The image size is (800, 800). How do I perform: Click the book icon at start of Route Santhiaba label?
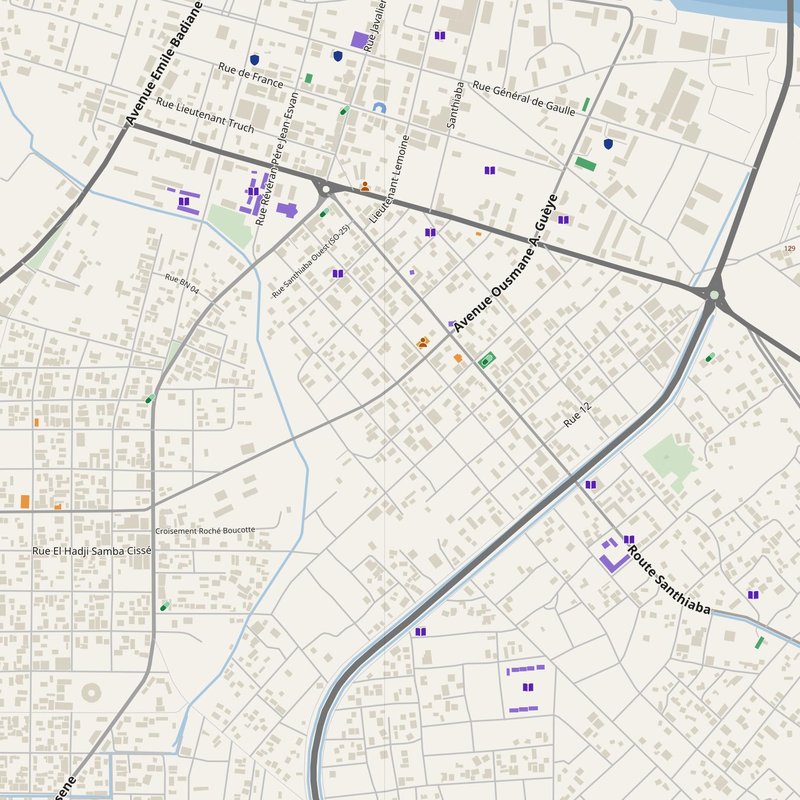pos(629,539)
